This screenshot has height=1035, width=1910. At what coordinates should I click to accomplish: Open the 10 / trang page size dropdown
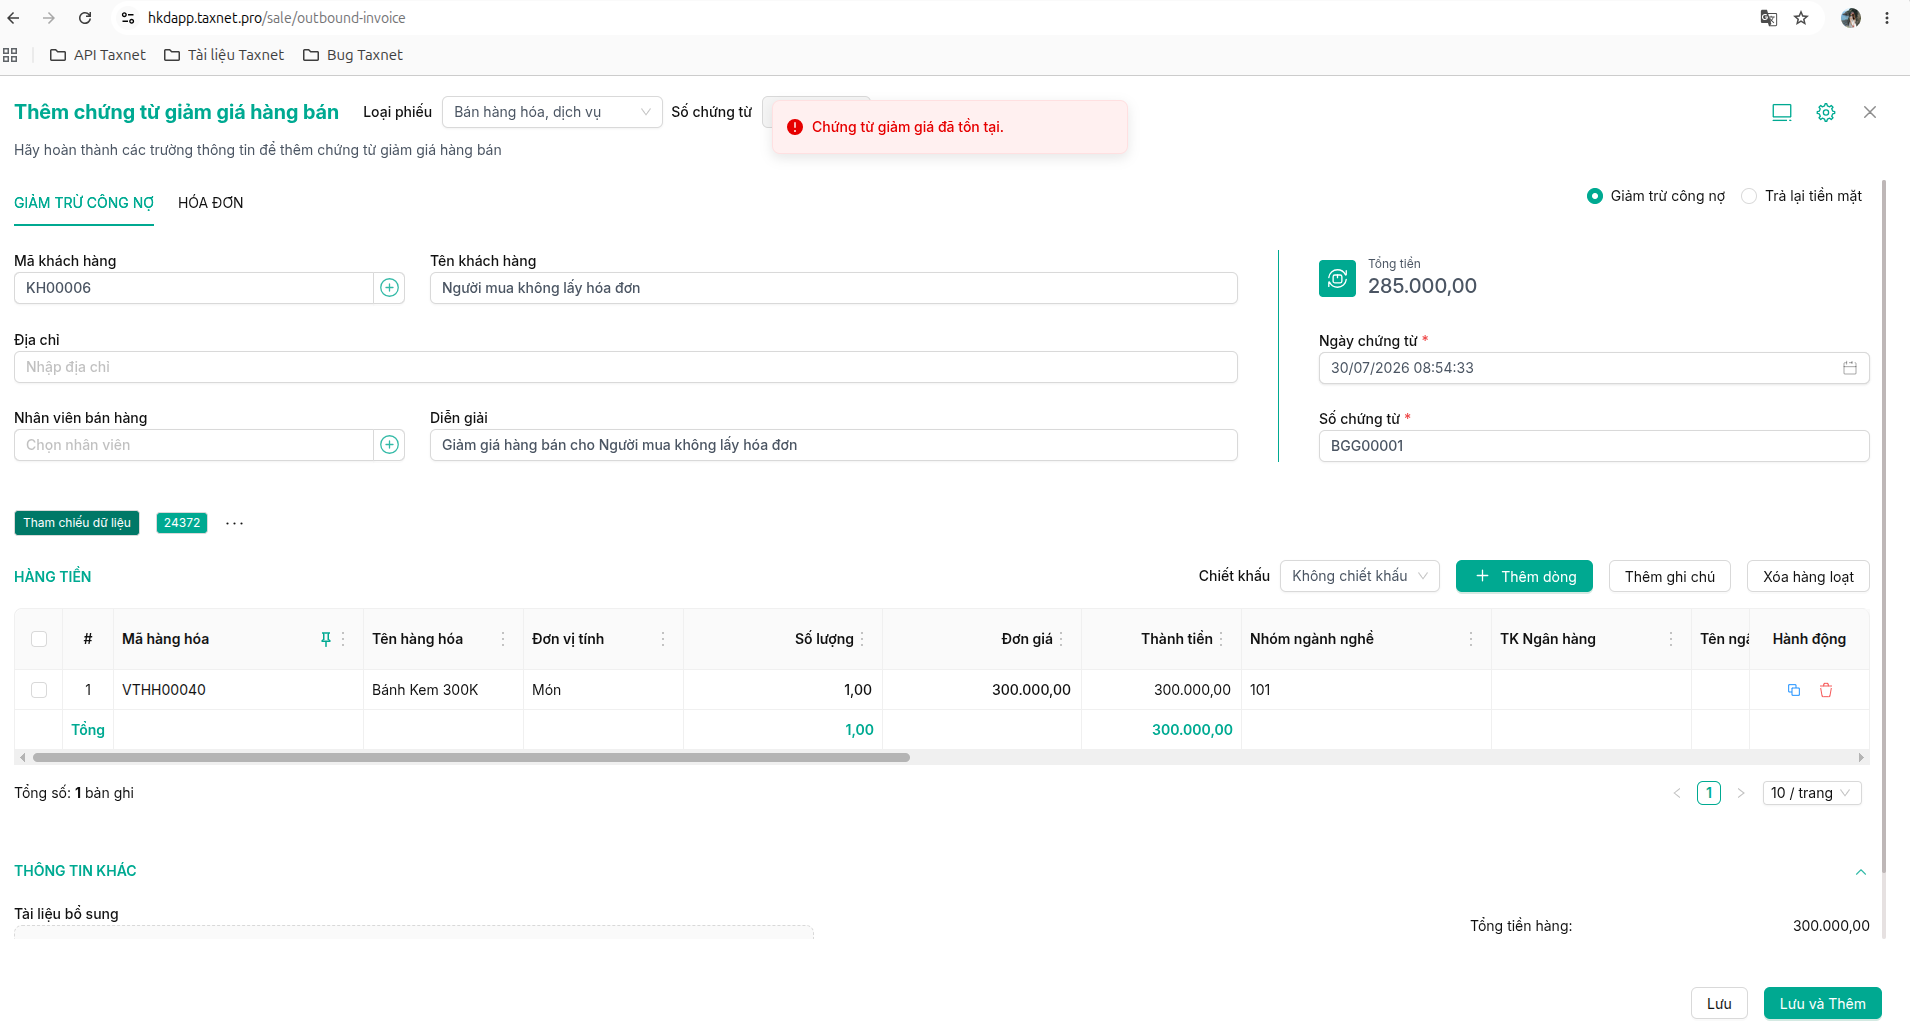1812,793
